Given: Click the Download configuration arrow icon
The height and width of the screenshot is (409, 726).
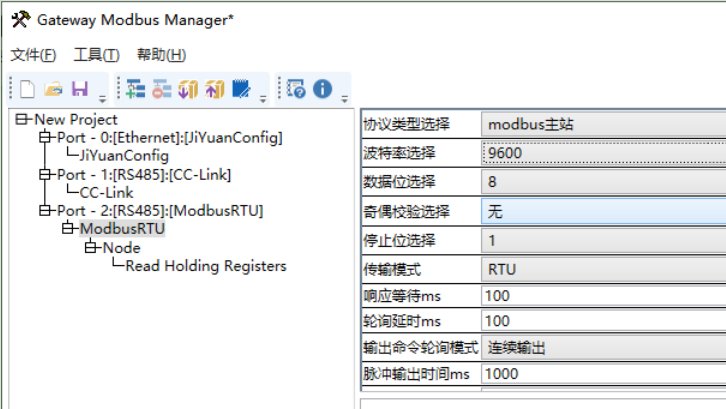Looking at the screenshot, I should coord(188,89).
